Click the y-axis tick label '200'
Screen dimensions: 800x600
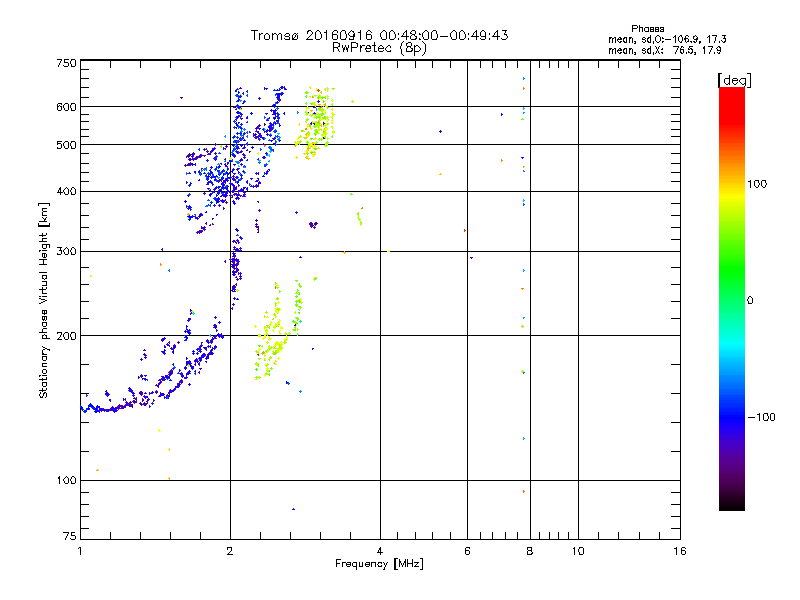pos(66,336)
